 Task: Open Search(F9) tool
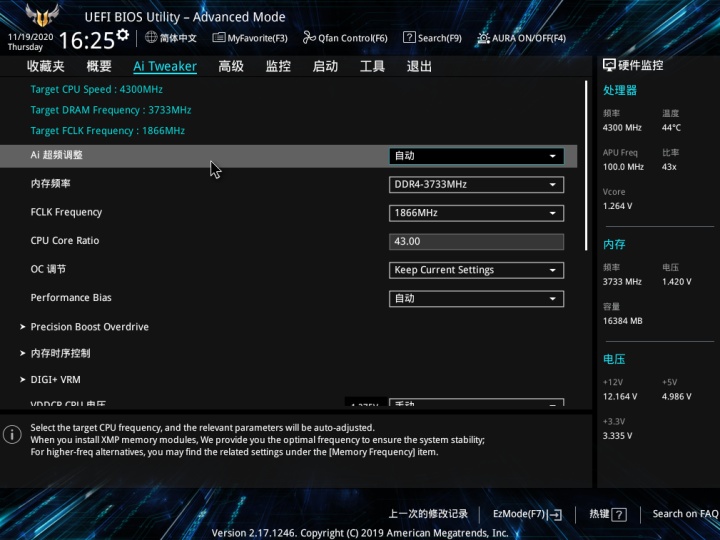[x=432, y=38]
